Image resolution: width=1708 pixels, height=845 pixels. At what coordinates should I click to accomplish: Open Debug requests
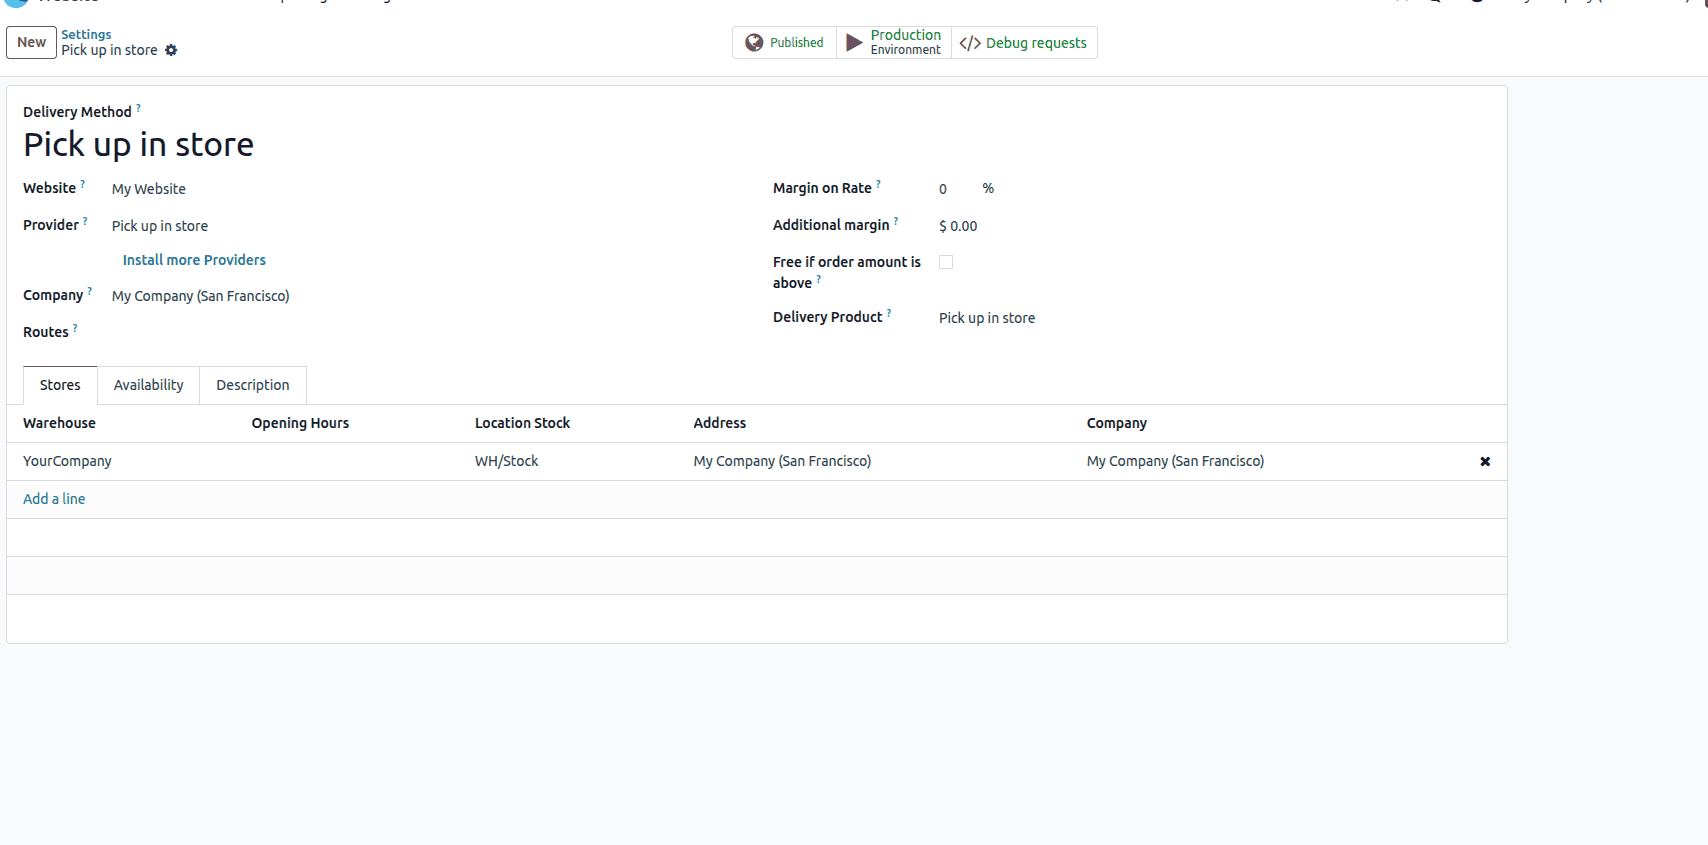(1024, 43)
